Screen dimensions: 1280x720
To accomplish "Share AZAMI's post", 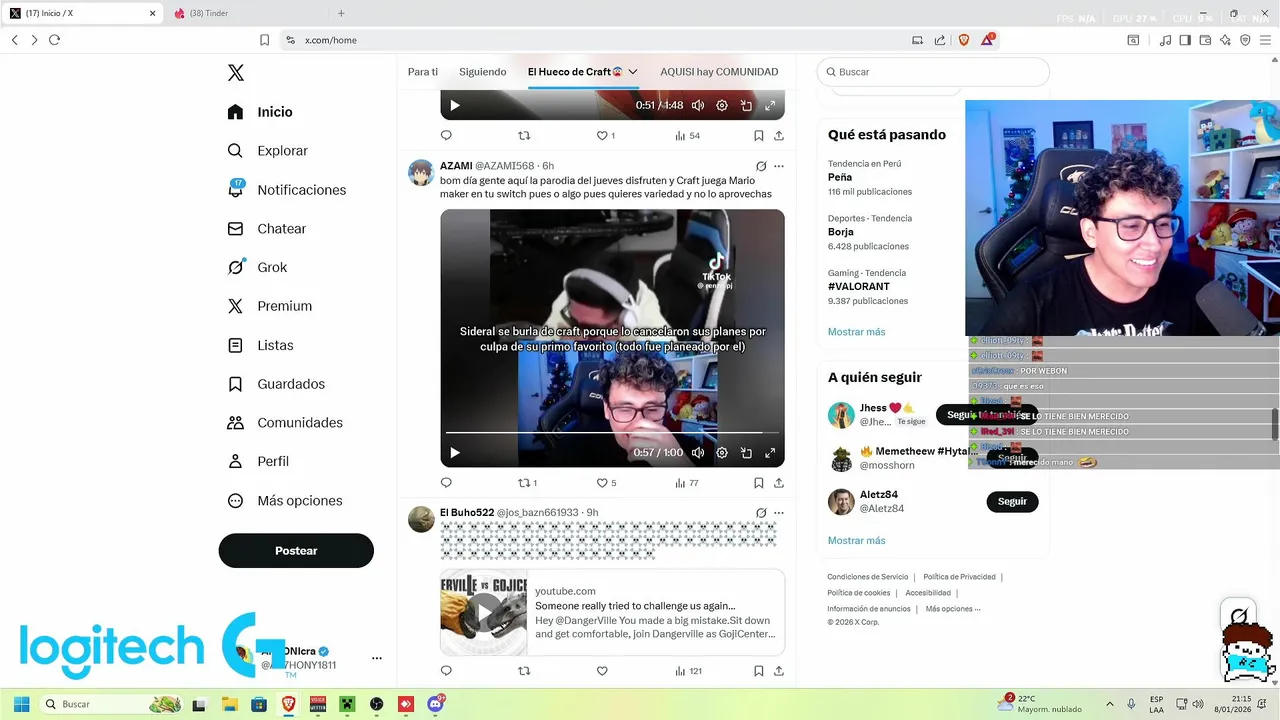I will pos(779,483).
